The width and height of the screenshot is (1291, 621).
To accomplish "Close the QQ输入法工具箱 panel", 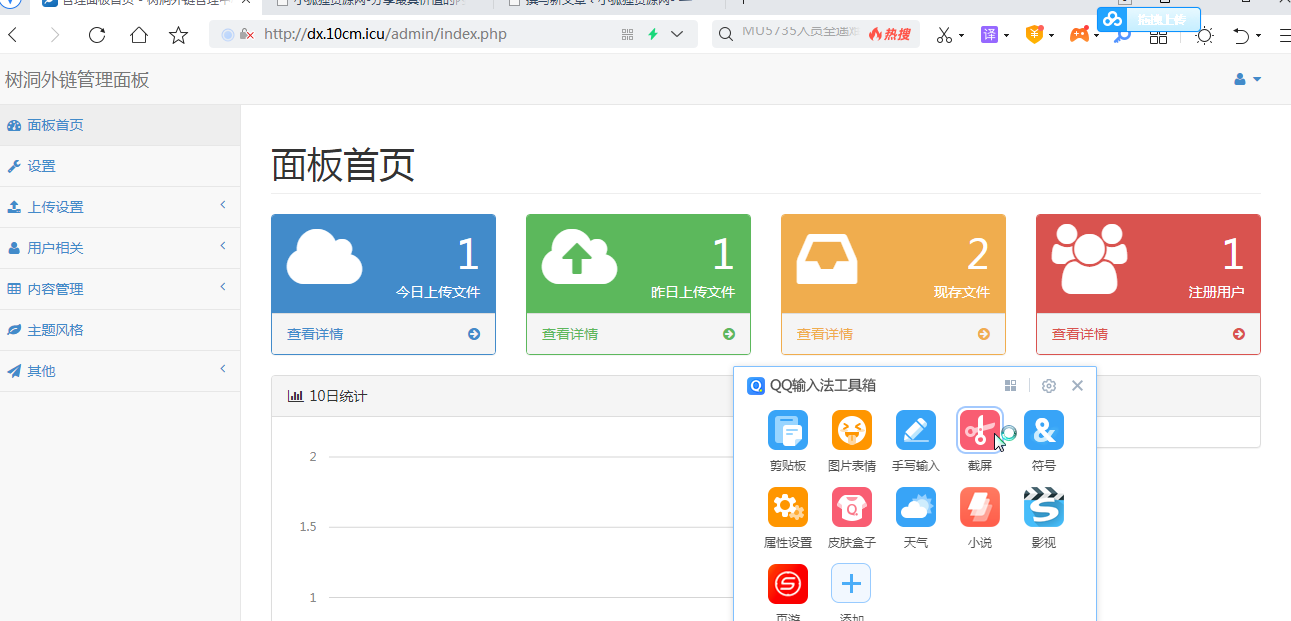I will [x=1077, y=386].
